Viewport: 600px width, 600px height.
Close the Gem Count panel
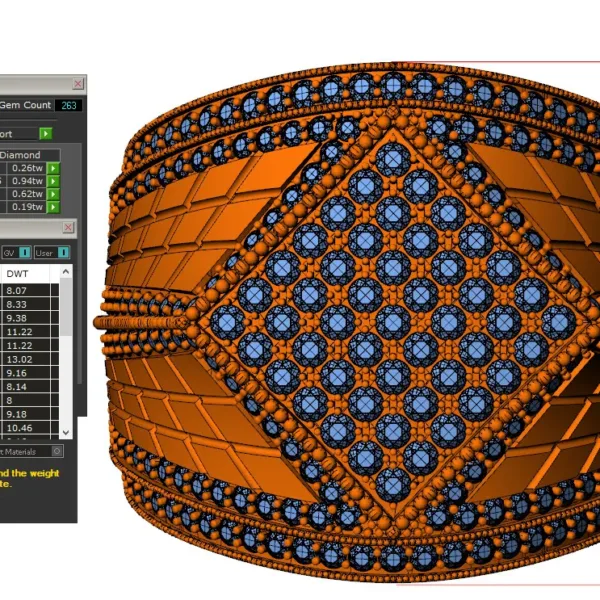pyautogui.click(x=78, y=83)
